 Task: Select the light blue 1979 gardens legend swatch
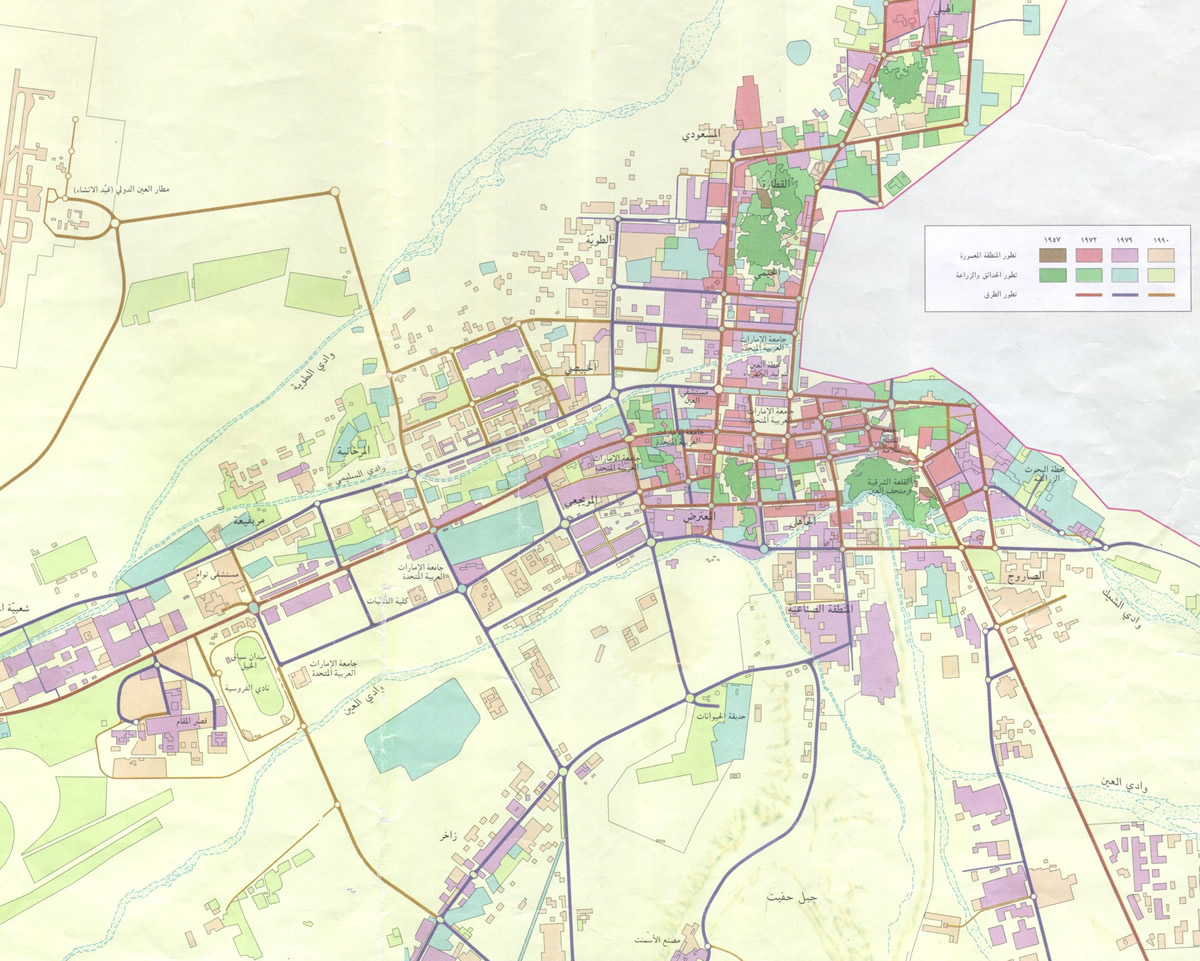1124,276
